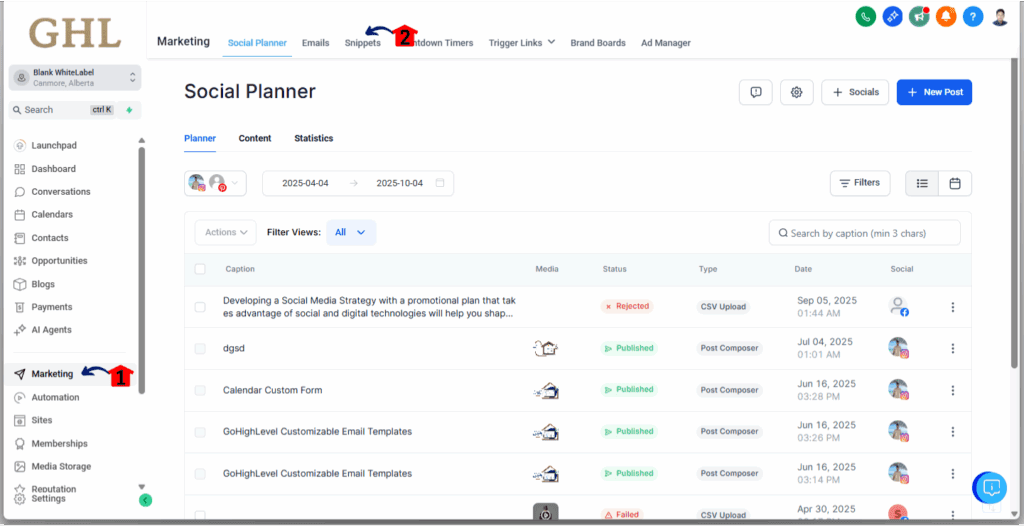Open three-dot menu for the 03:26 PM post
The image size is (1024, 526).
(953, 432)
